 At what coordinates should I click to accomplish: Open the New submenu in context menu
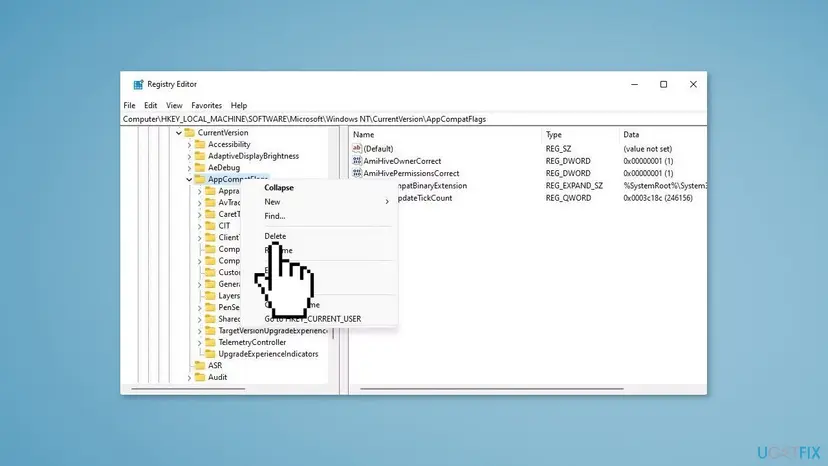[326, 202]
